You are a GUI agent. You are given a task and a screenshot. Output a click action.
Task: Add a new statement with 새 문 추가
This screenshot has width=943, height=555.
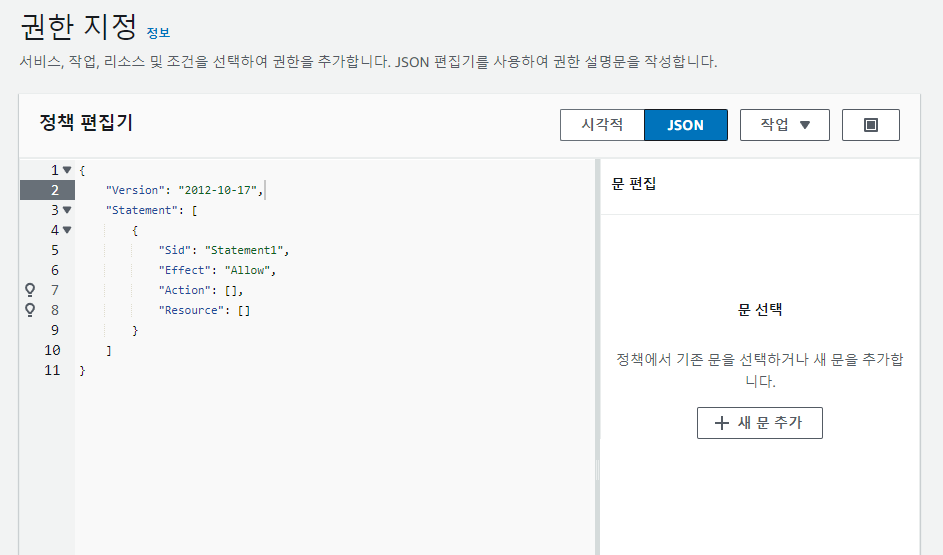(x=760, y=423)
